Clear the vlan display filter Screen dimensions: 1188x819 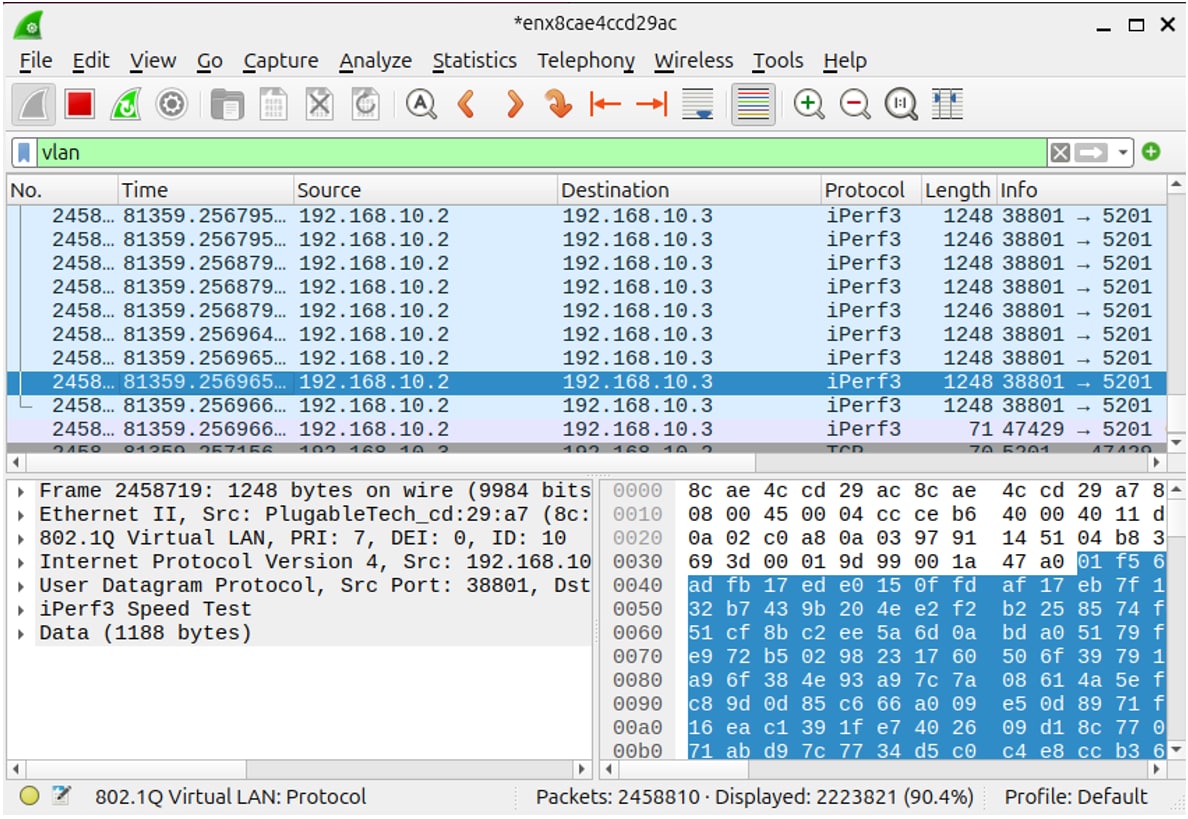(1060, 153)
